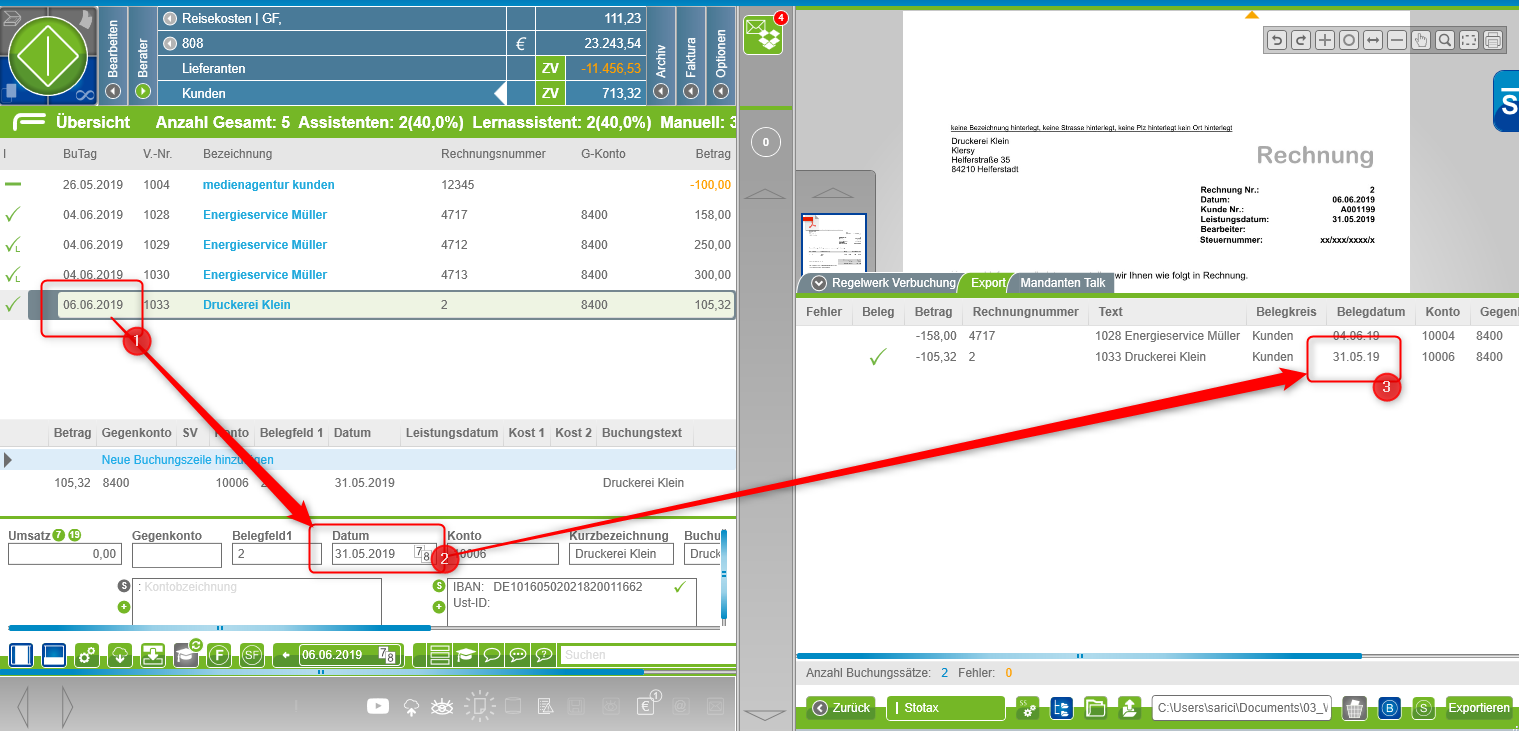Open the Export tab
Image resolution: width=1519 pixels, height=731 pixels.
pyautogui.click(x=988, y=283)
